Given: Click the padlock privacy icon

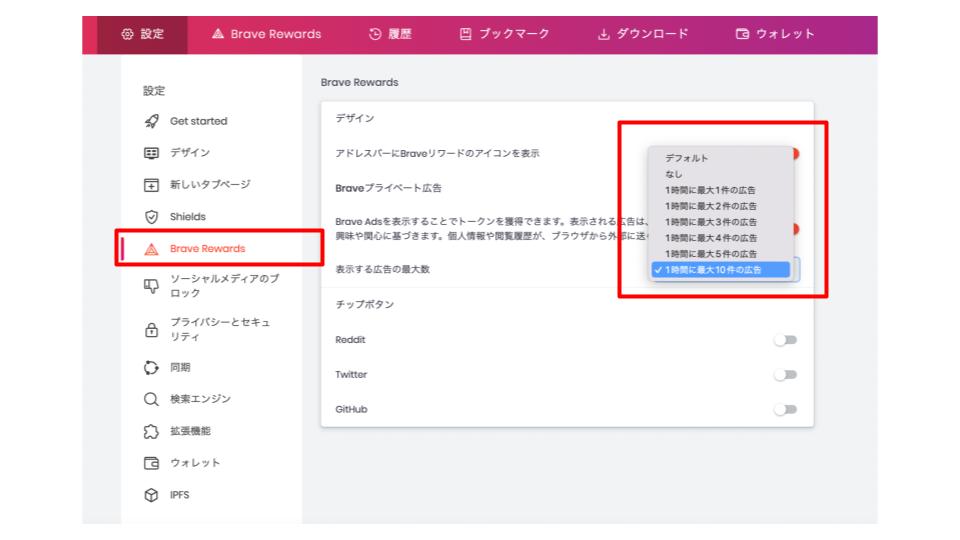Looking at the screenshot, I should (151, 329).
